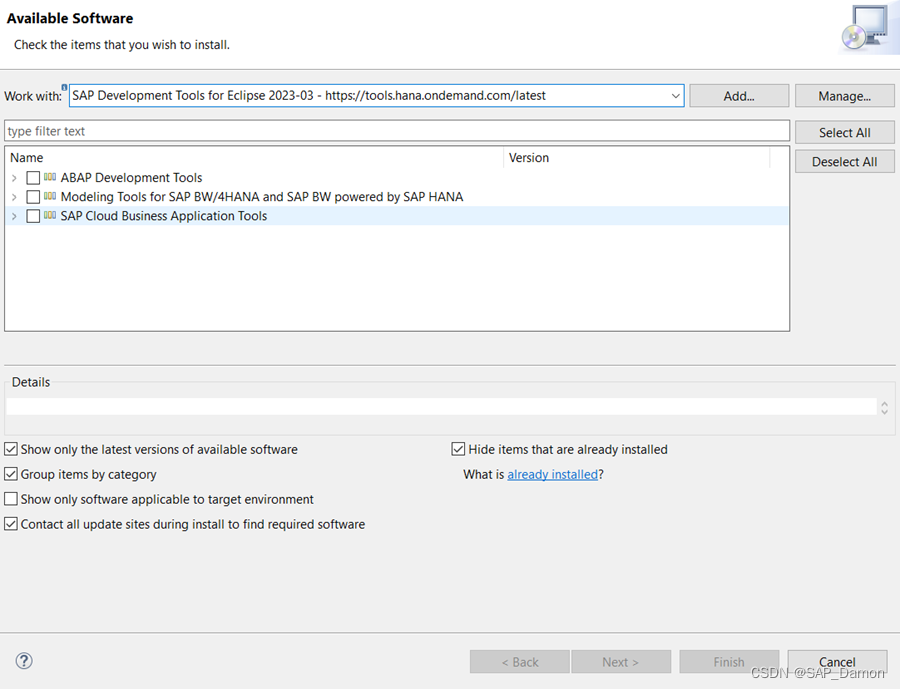Check the ABAP Development Tools checkbox

pyautogui.click(x=33, y=178)
